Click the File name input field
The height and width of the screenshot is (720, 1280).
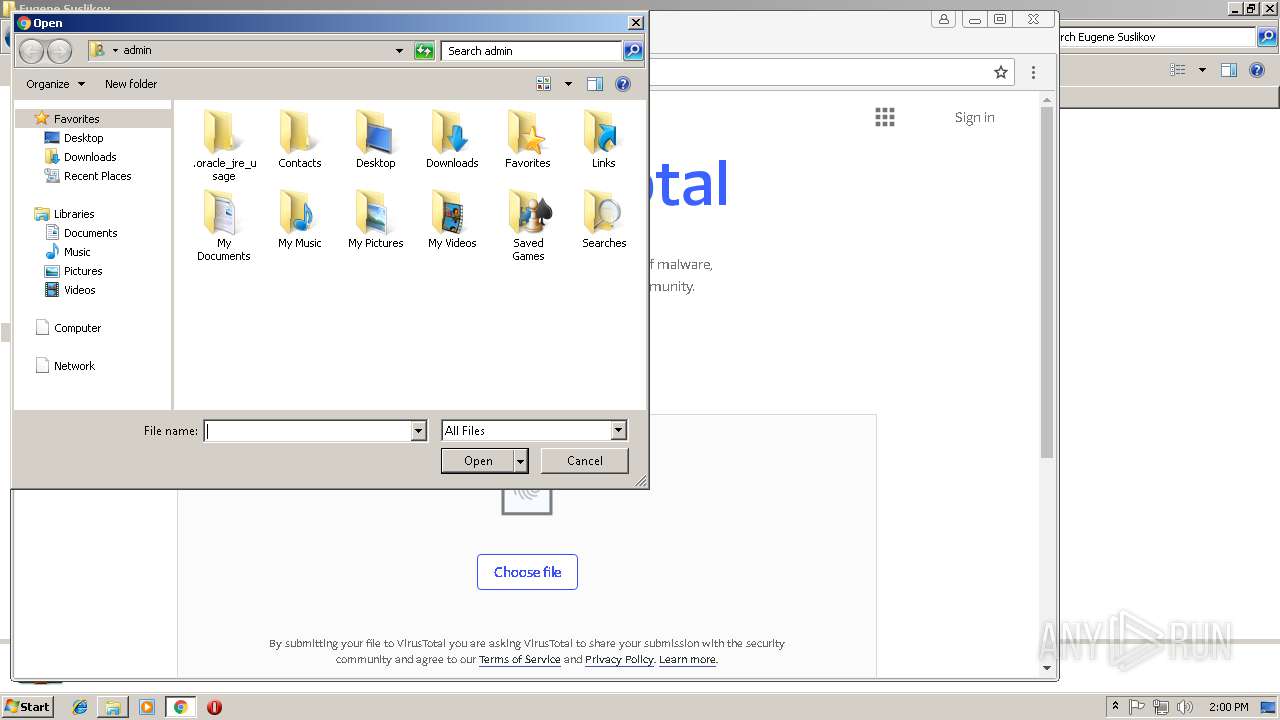tap(307, 431)
